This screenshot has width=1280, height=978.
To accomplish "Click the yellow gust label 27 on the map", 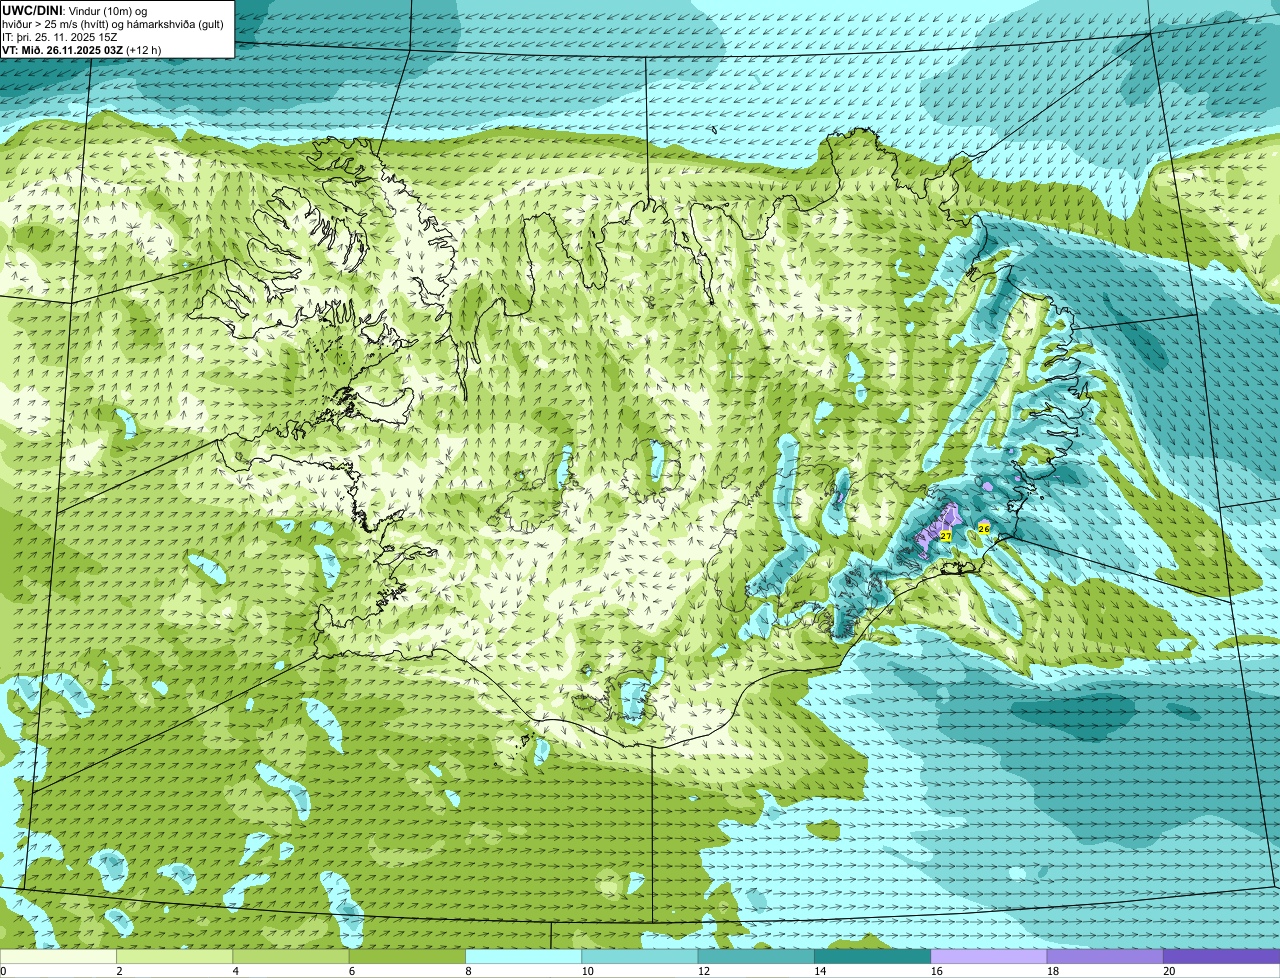I will [946, 536].
